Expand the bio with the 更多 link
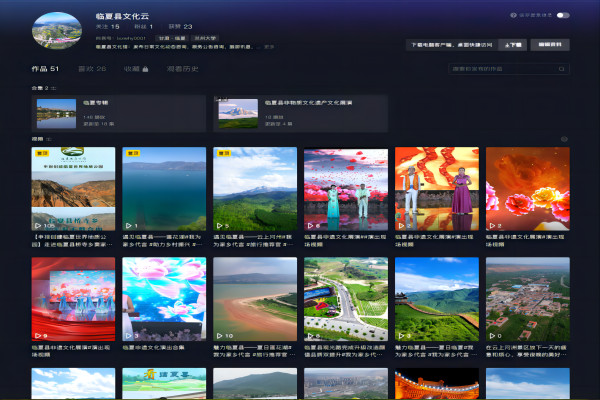This screenshot has height=400, width=600. coord(270,46)
